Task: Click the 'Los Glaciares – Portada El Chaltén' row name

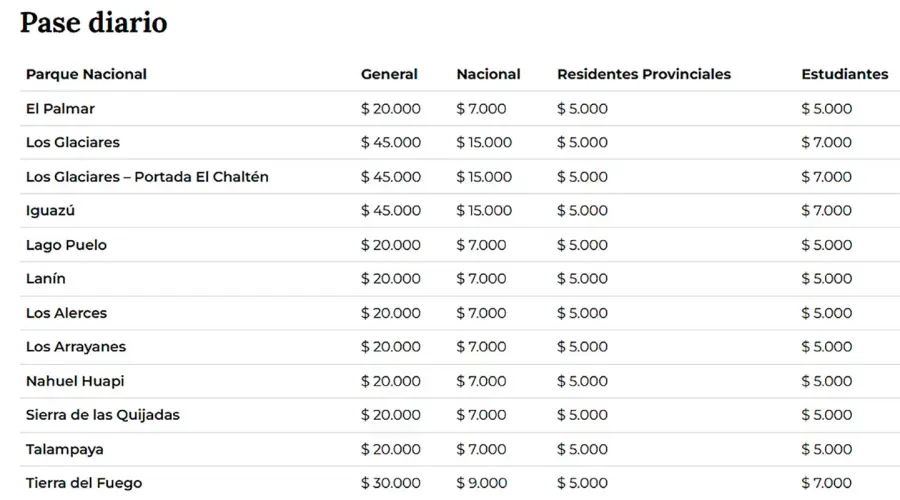Action: (x=147, y=177)
